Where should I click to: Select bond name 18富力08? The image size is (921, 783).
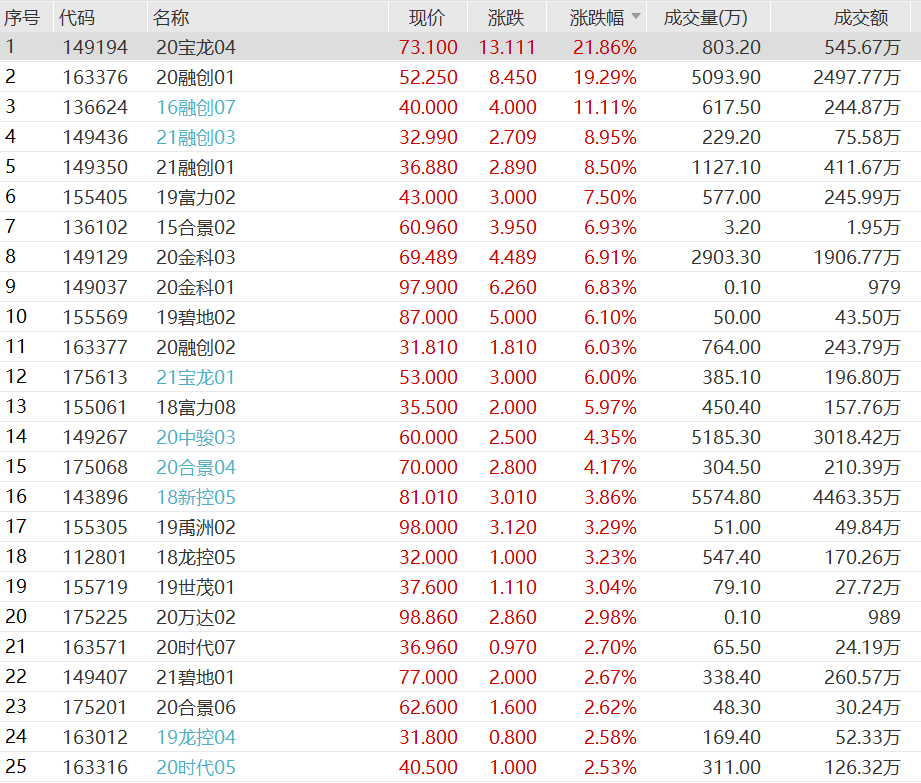pyautogui.click(x=196, y=406)
